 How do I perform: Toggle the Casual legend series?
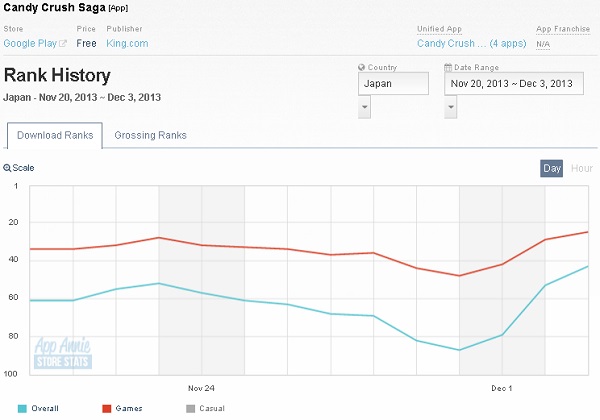coord(205,408)
